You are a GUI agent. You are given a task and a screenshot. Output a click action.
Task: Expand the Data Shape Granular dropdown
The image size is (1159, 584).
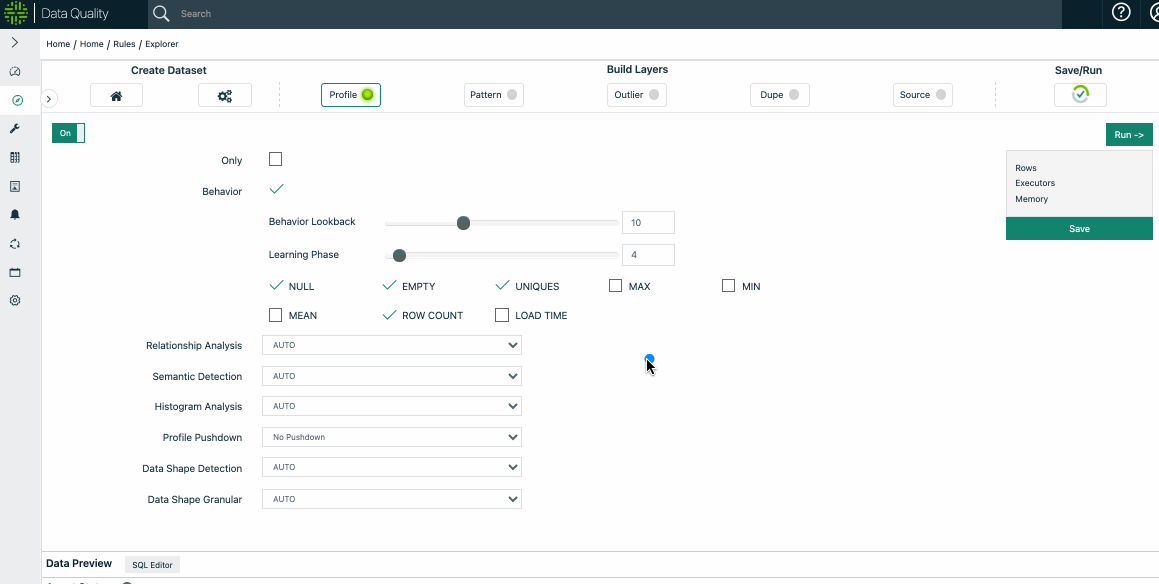(391, 499)
